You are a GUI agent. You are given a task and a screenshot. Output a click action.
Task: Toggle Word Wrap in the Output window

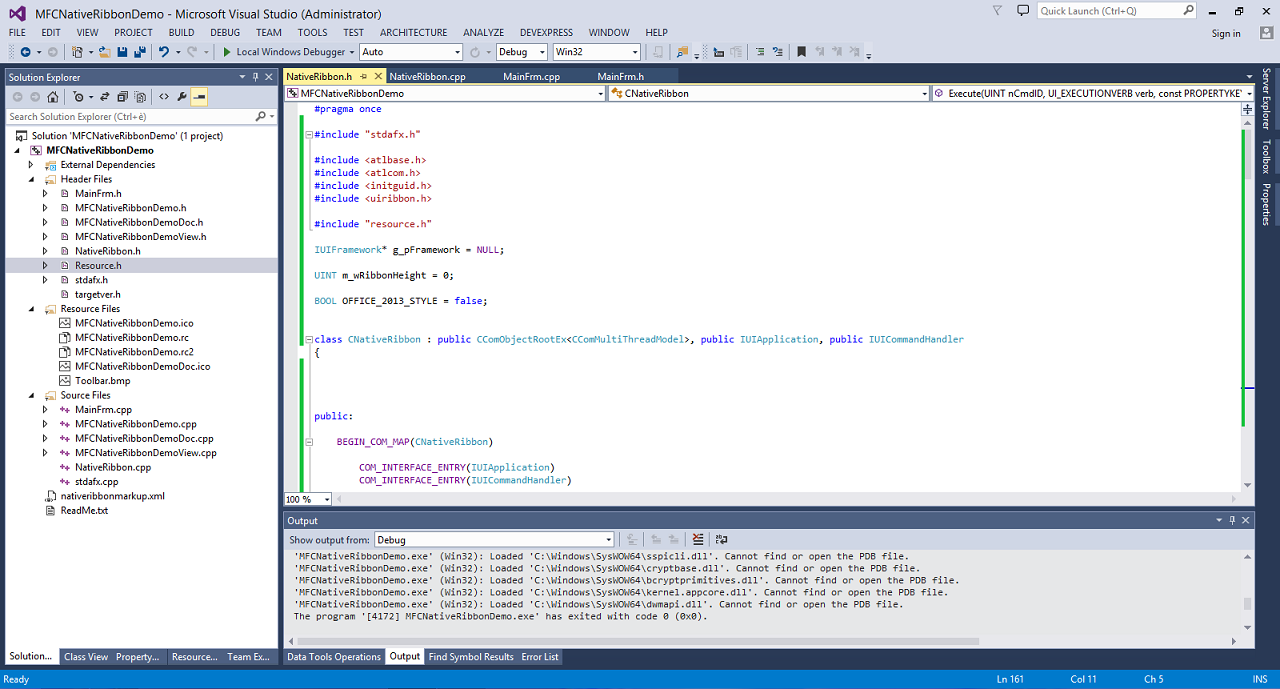[721, 540]
